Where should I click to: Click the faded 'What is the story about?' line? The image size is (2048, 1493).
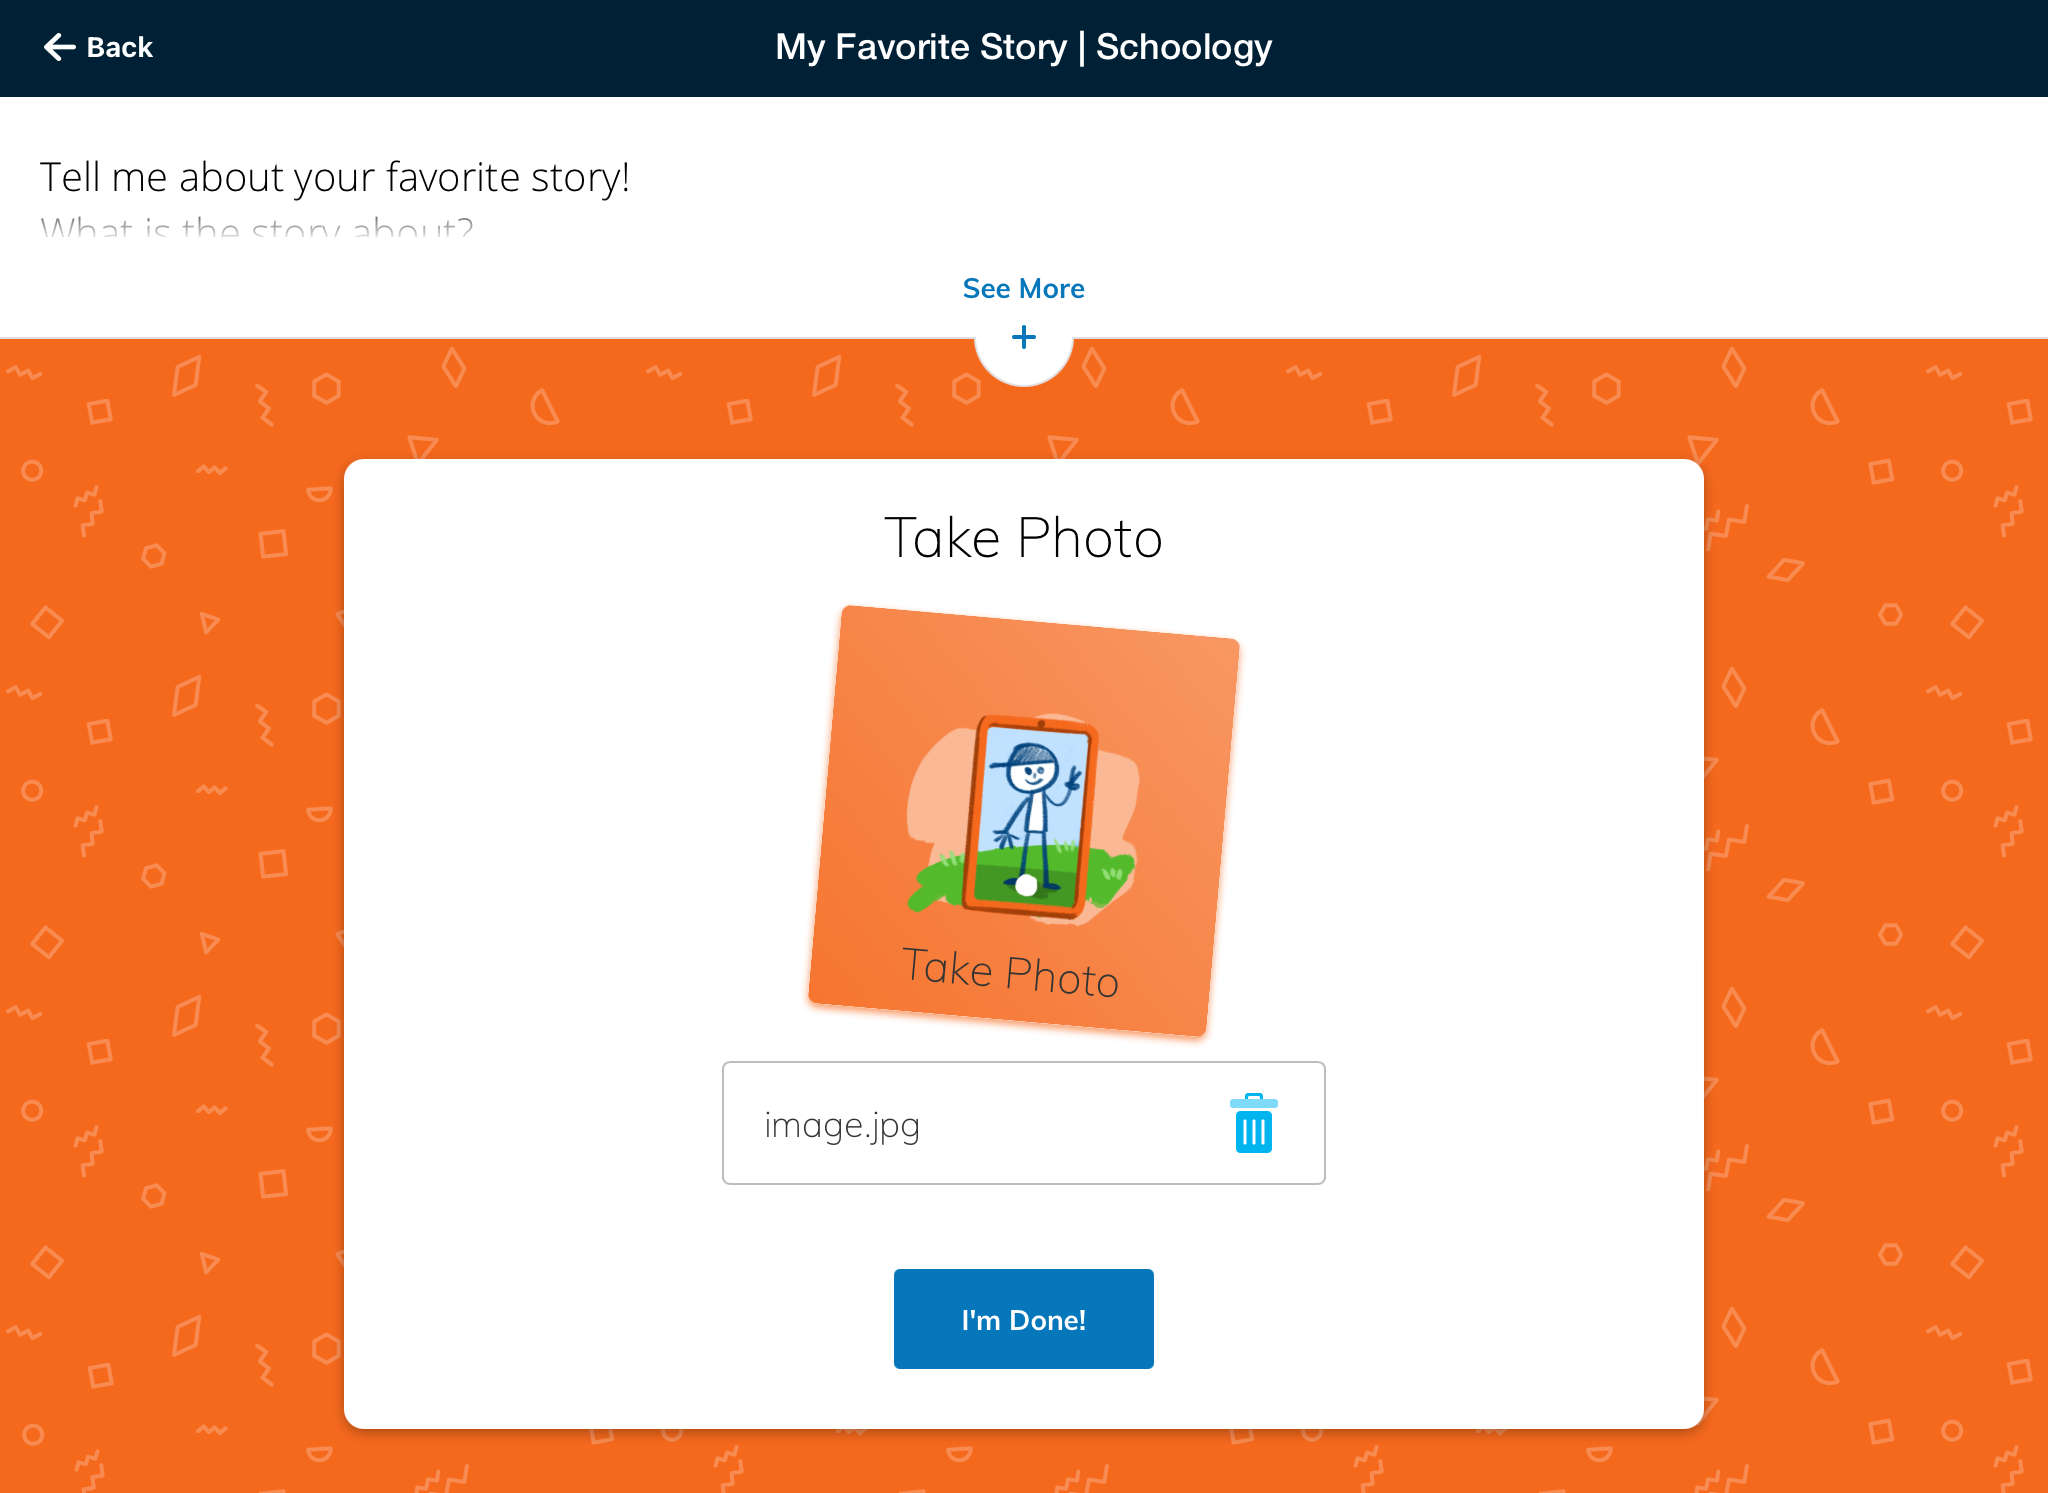[256, 228]
